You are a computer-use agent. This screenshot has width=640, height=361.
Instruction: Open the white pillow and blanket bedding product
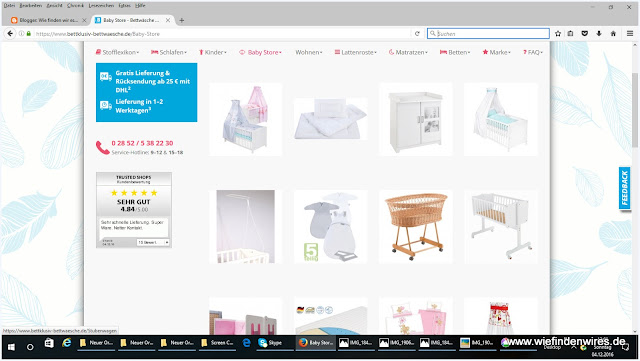(331, 119)
